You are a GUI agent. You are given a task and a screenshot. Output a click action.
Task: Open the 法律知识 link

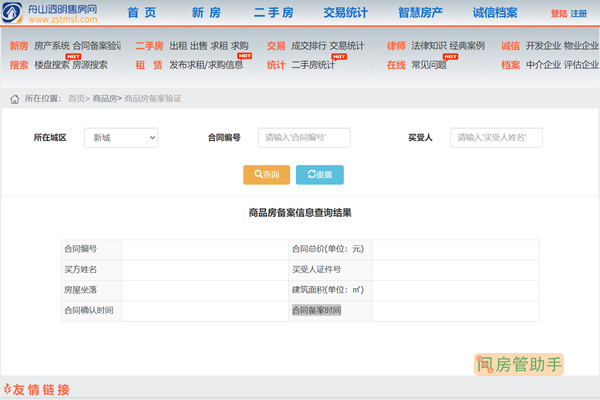[429, 46]
